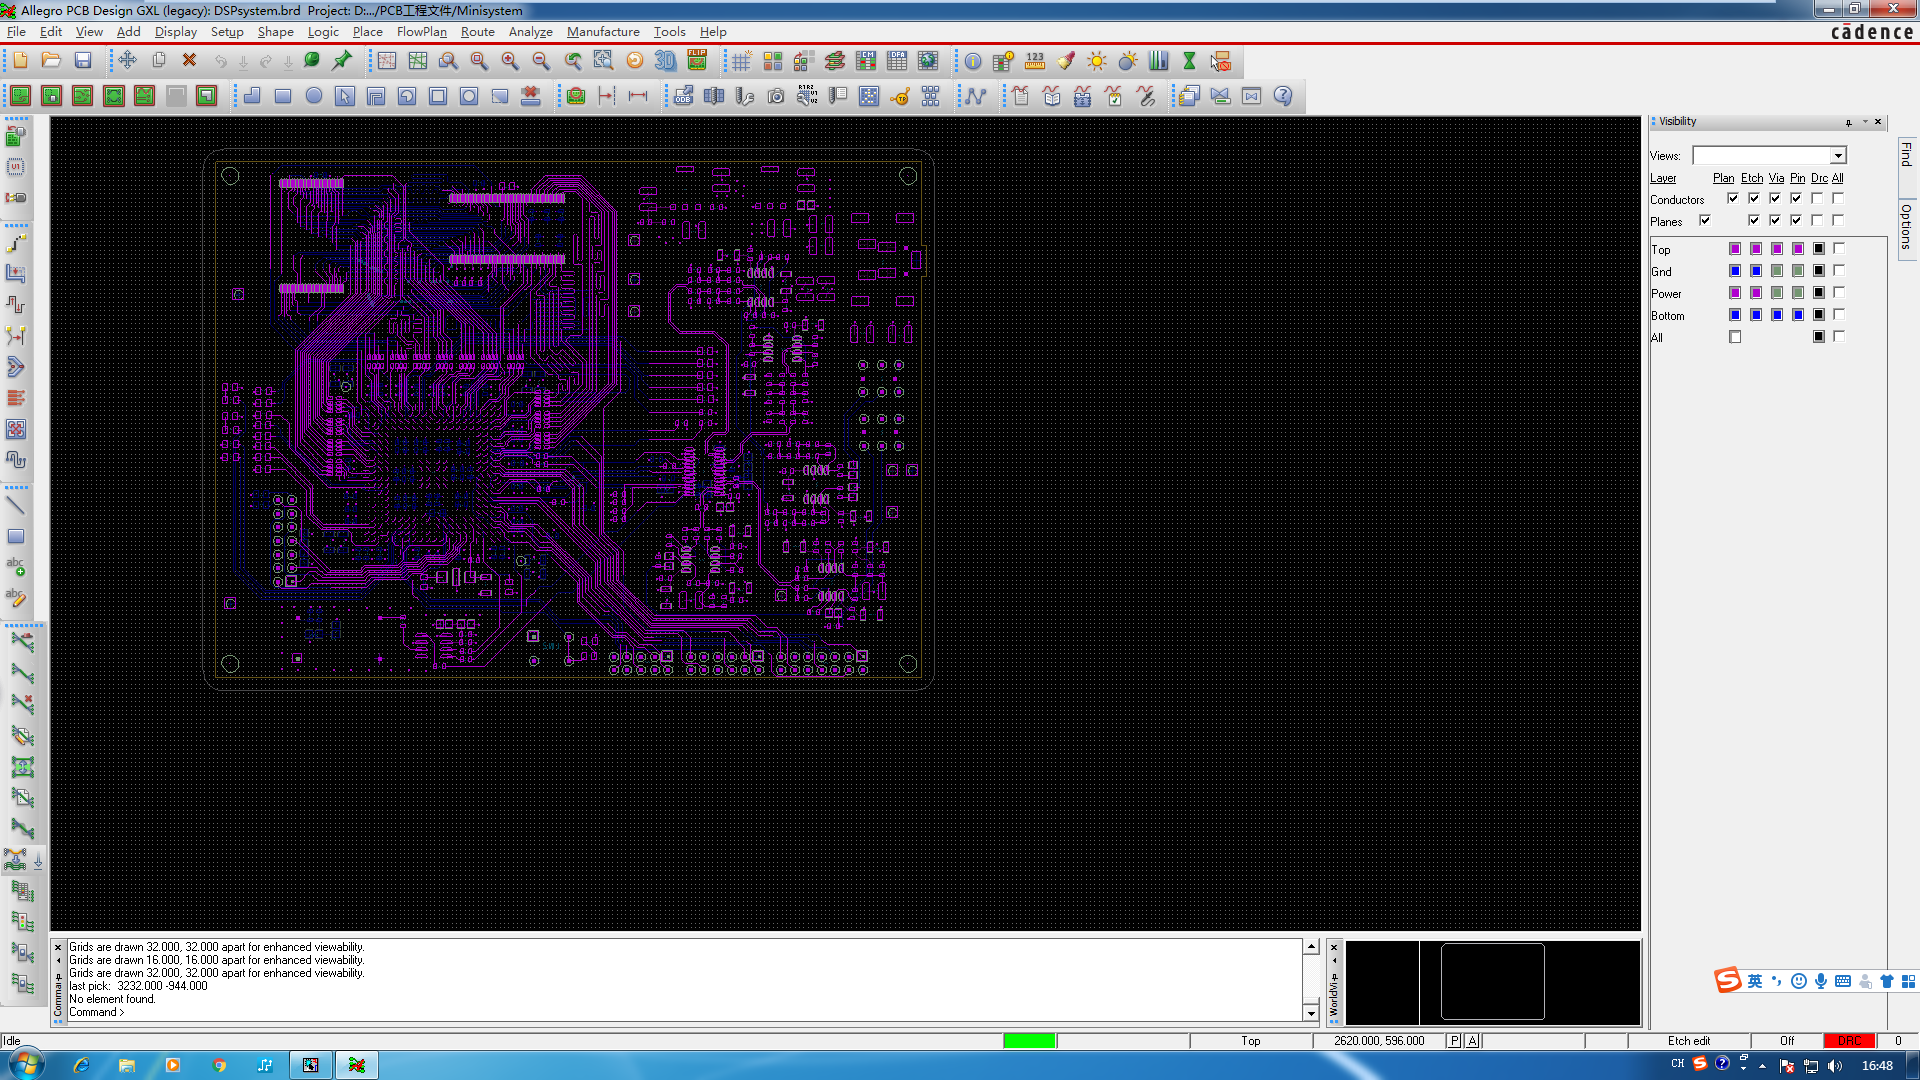This screenshot has width=1920, height=1080.
Task: Activate the Flip Design icon
Action: pos(698,61)
